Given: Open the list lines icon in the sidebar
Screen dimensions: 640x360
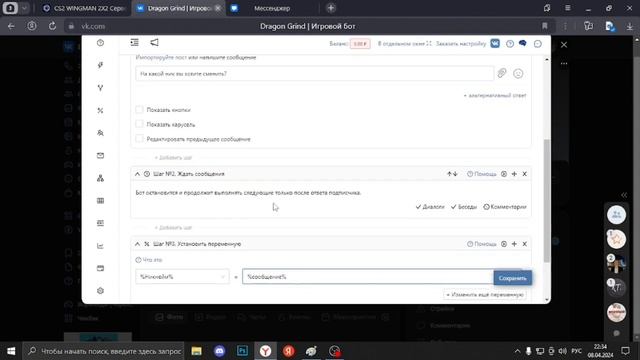Looking at the screenshot, I should [100, 223].
